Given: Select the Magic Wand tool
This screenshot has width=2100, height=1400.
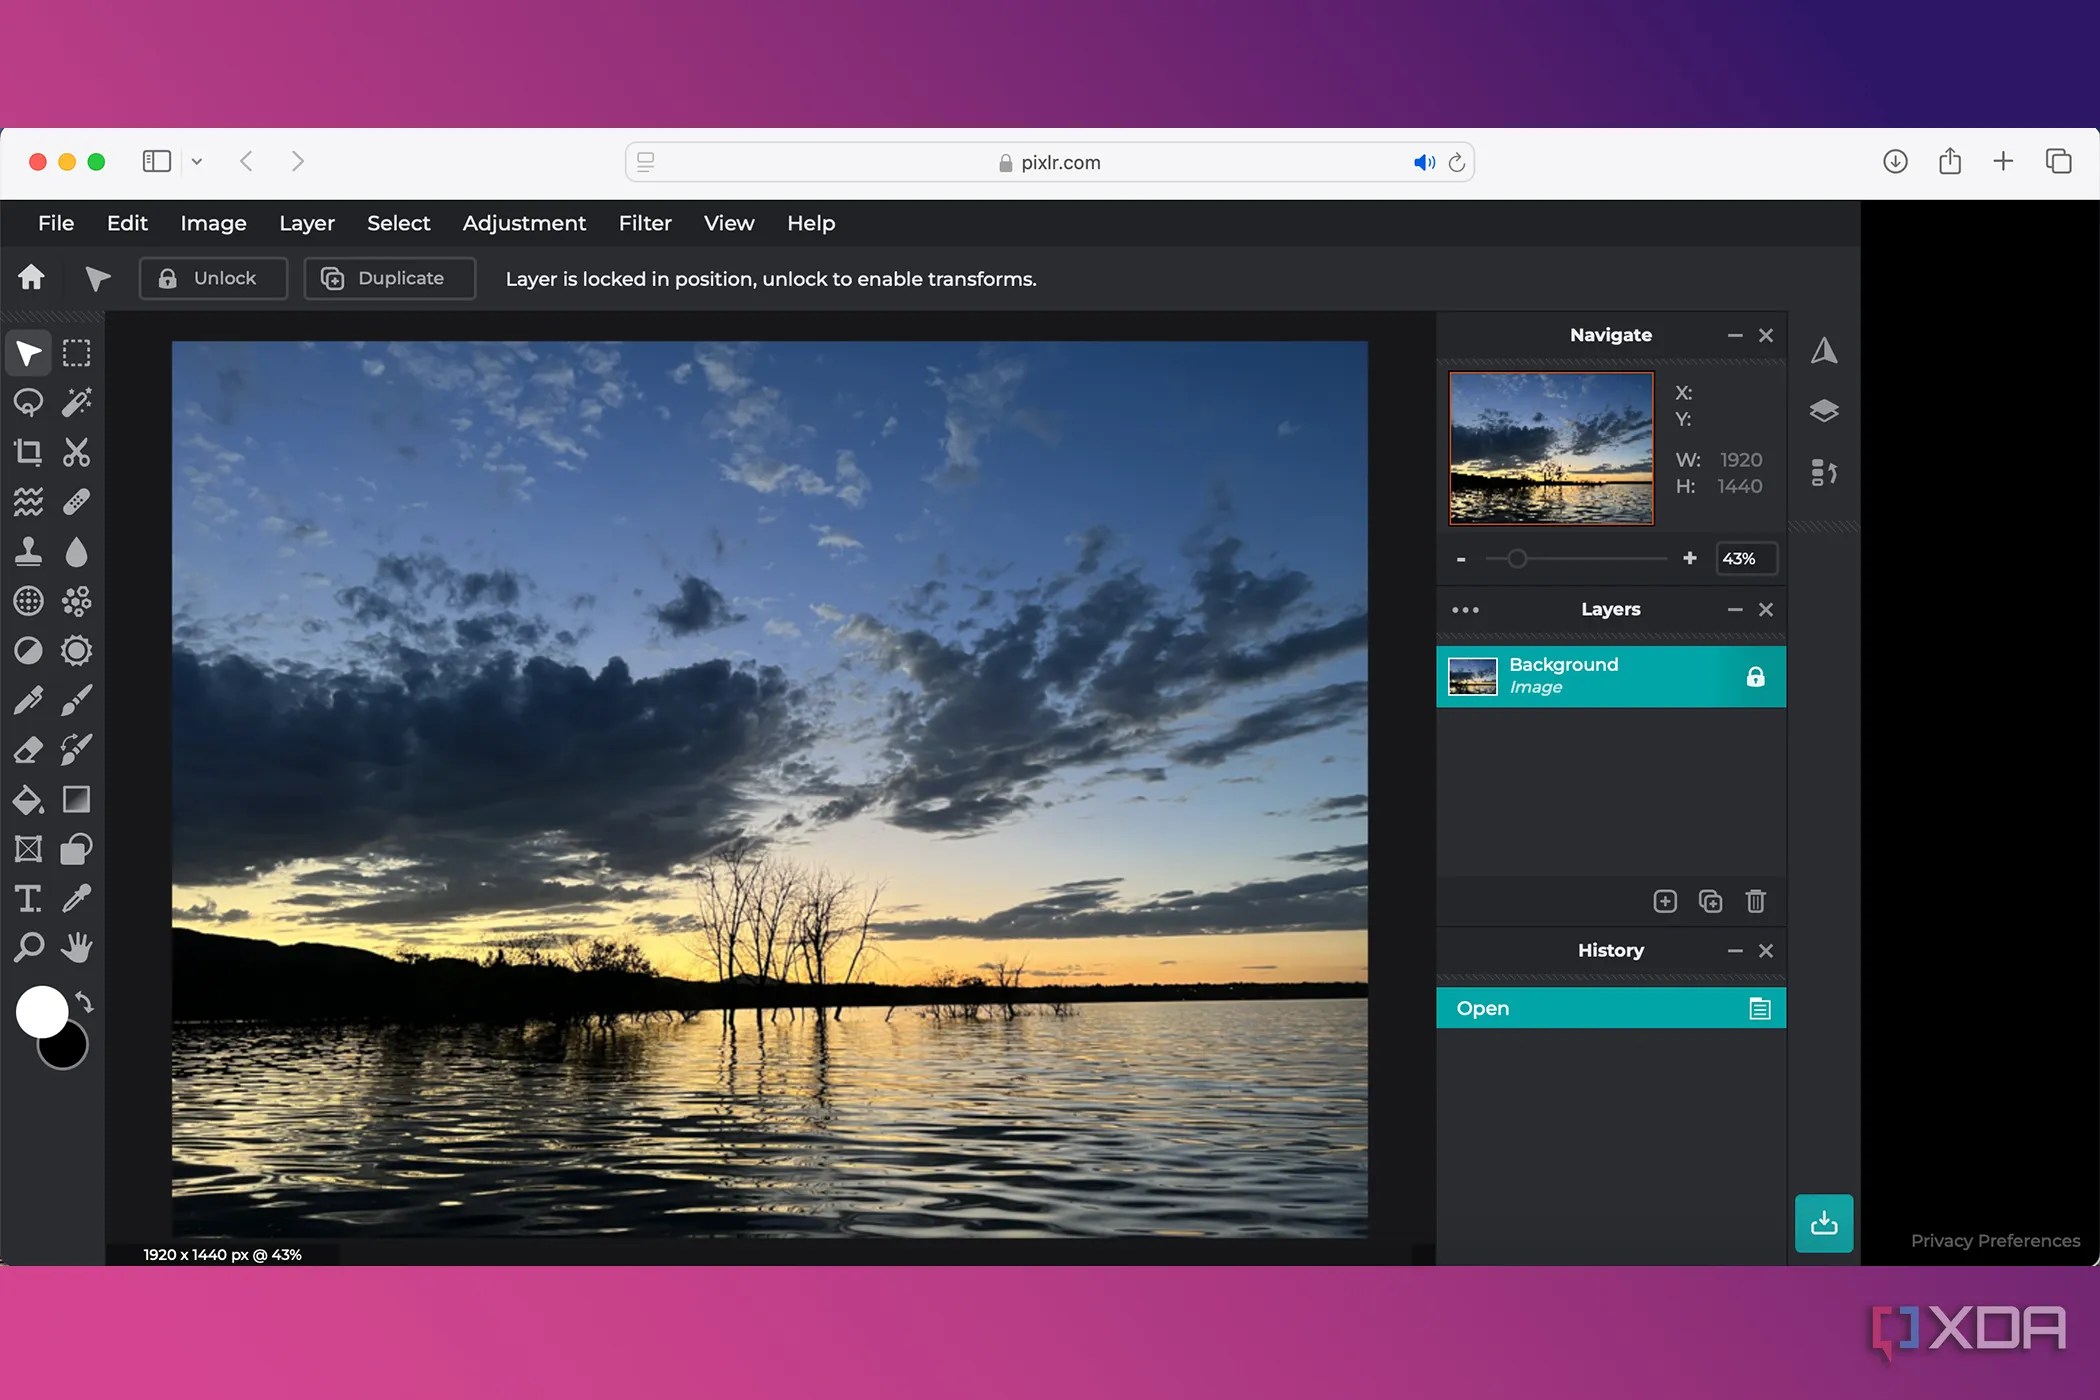Looking at the screenshot, I should [x=76, y=402].
